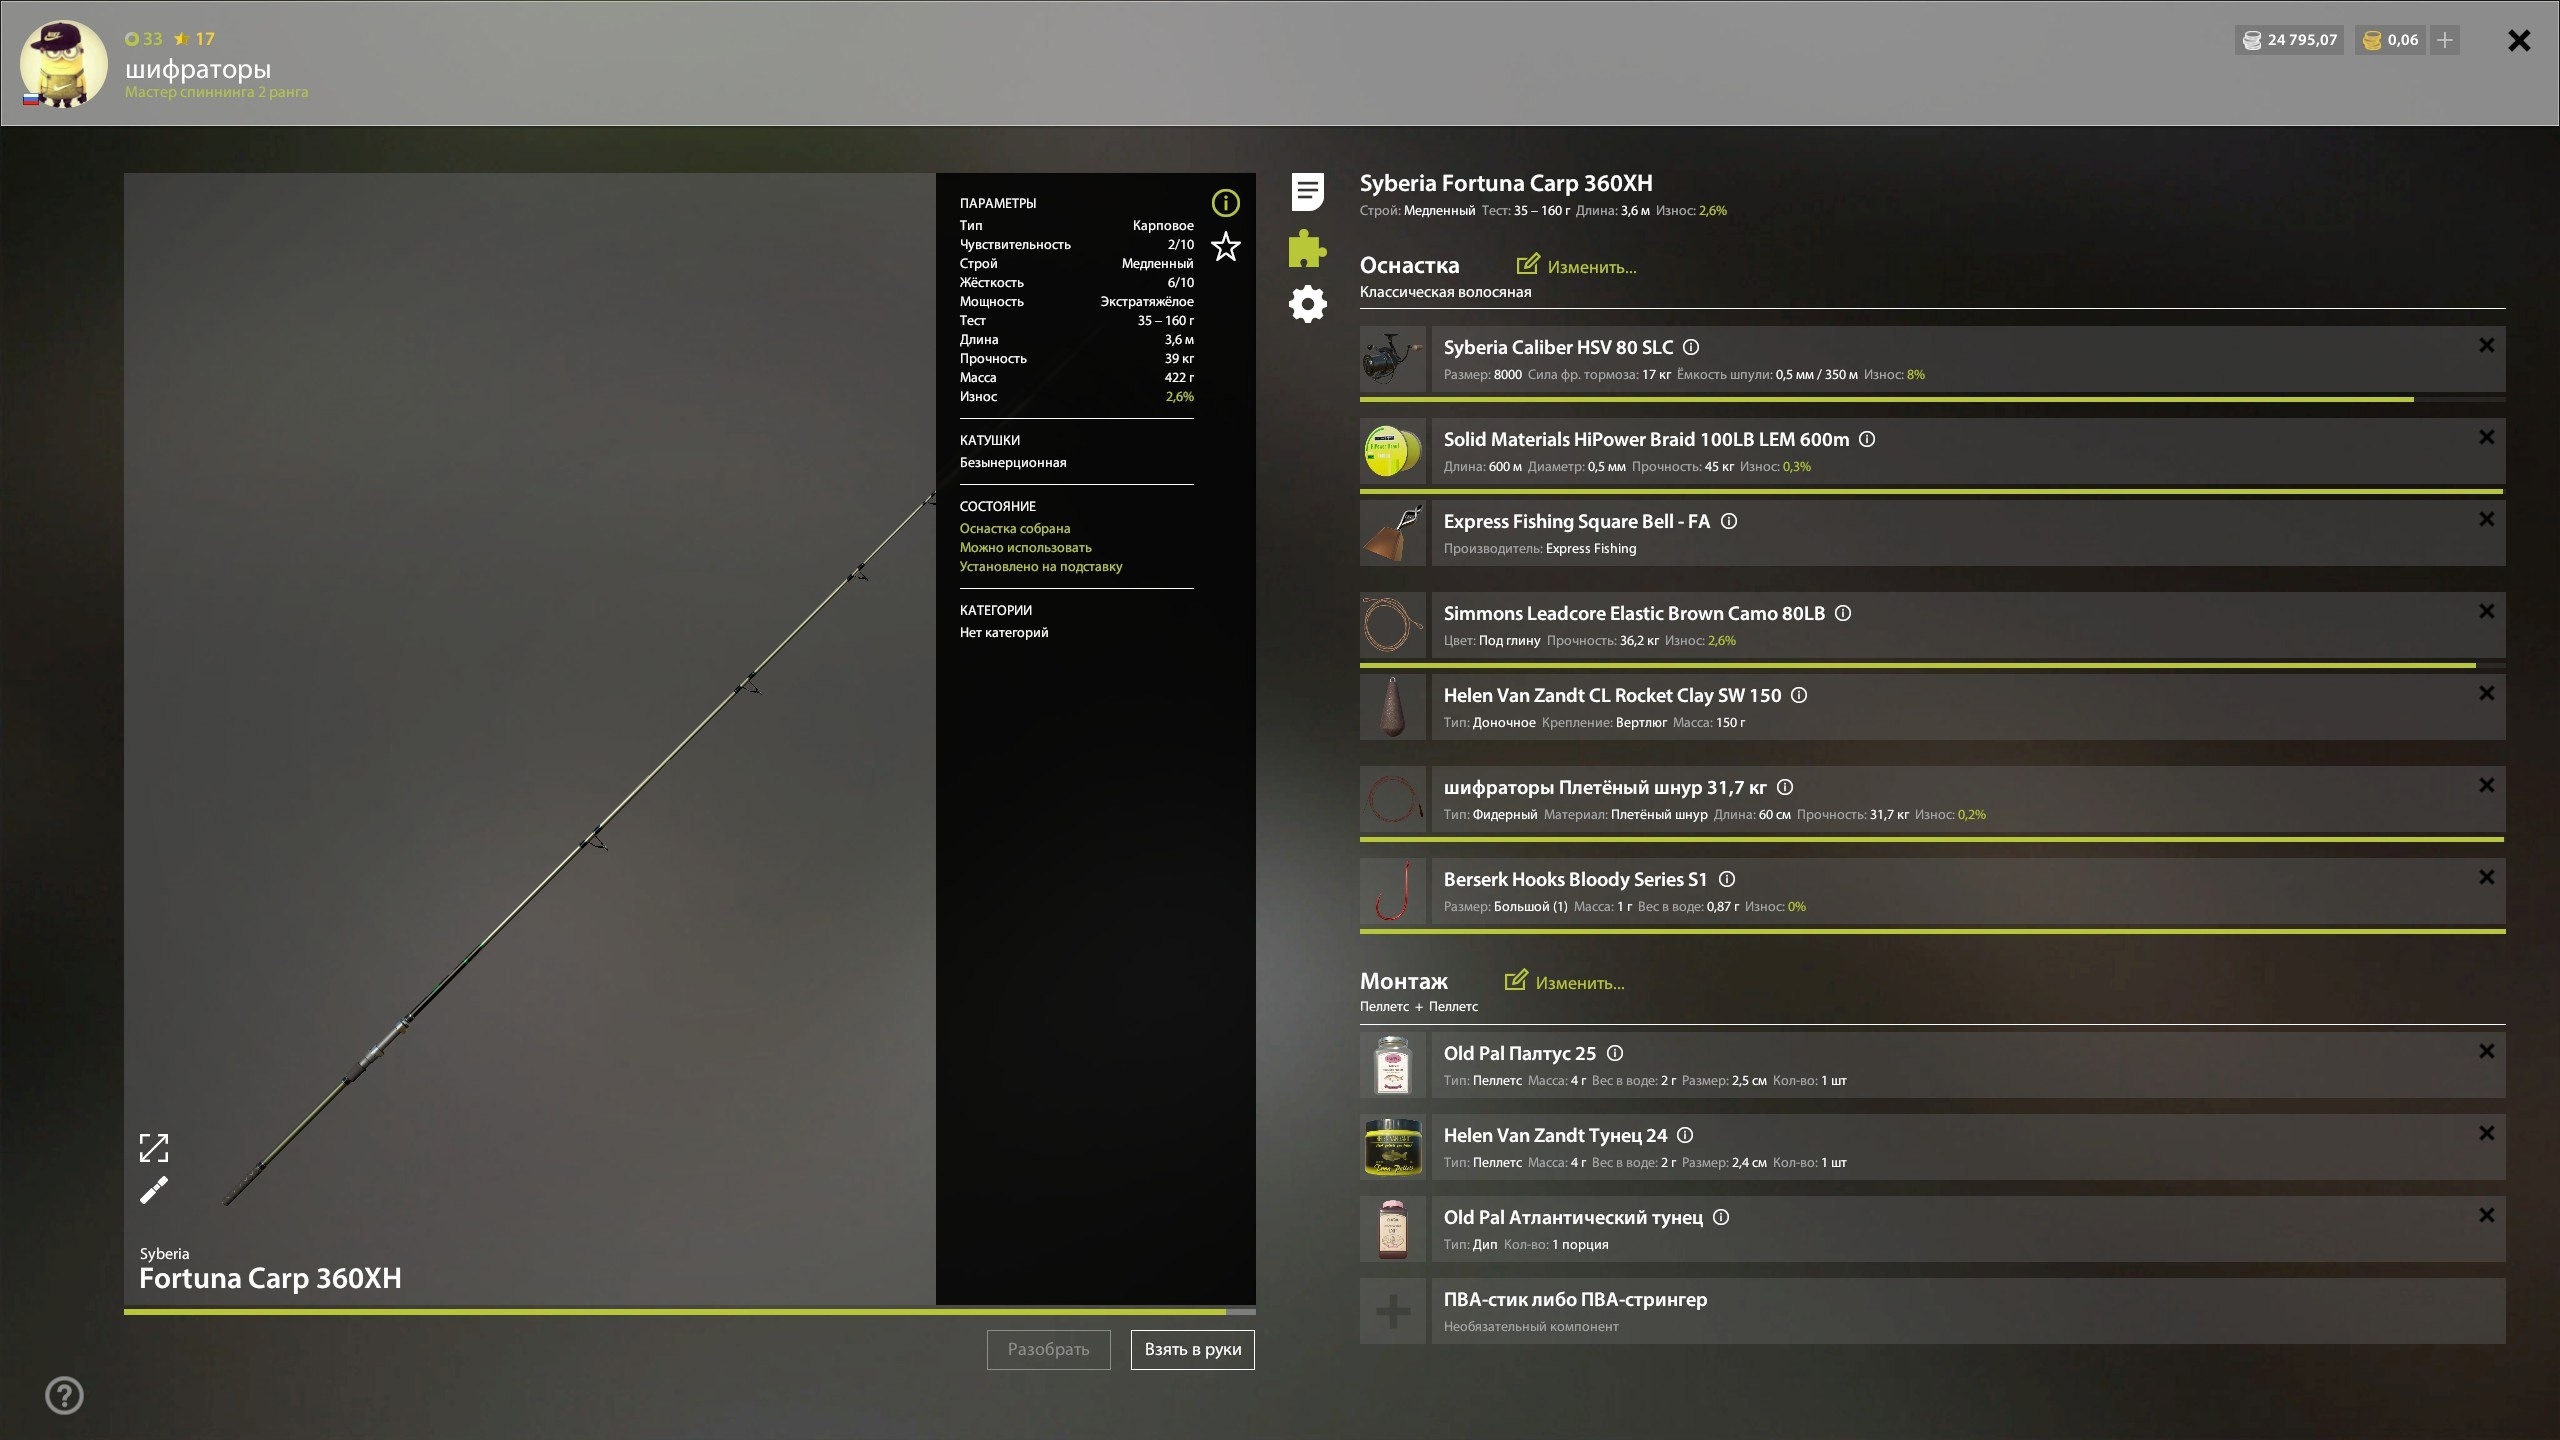This screenshot has width=2560, height=1440.
Task: Remove the Express Fishing Square Bell item
Action: [x=2486, y=519]
